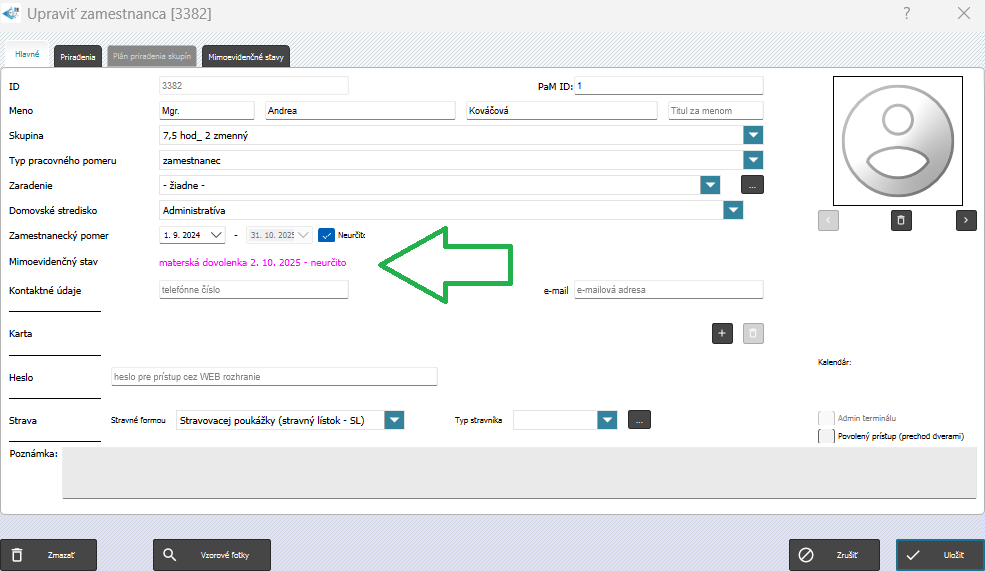
Task: Delete the employee photo with trash icon
Action: click(x=901, y=220)
